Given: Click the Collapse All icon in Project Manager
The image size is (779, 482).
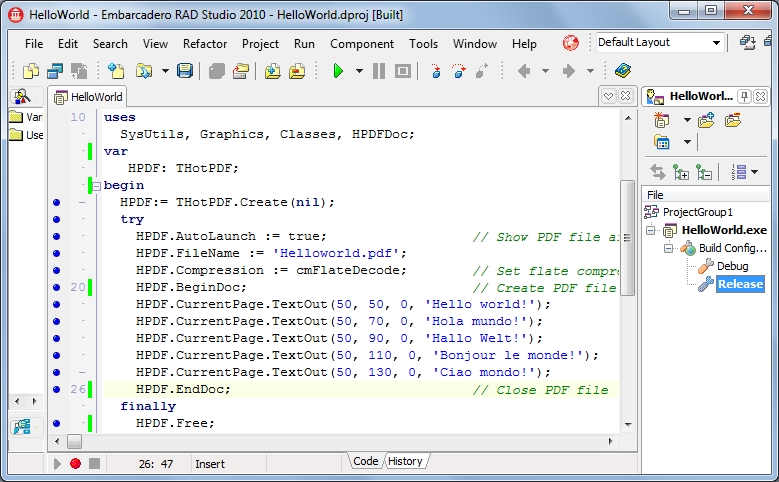Looking at the screenshot, I should coord(704,172).
